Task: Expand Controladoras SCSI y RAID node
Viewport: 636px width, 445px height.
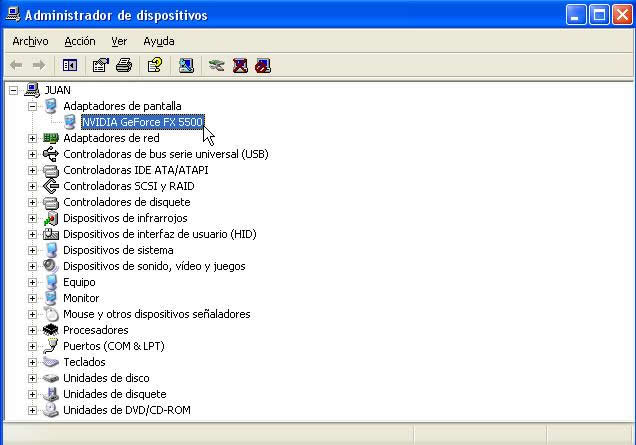Action: (x=32, y=186)
